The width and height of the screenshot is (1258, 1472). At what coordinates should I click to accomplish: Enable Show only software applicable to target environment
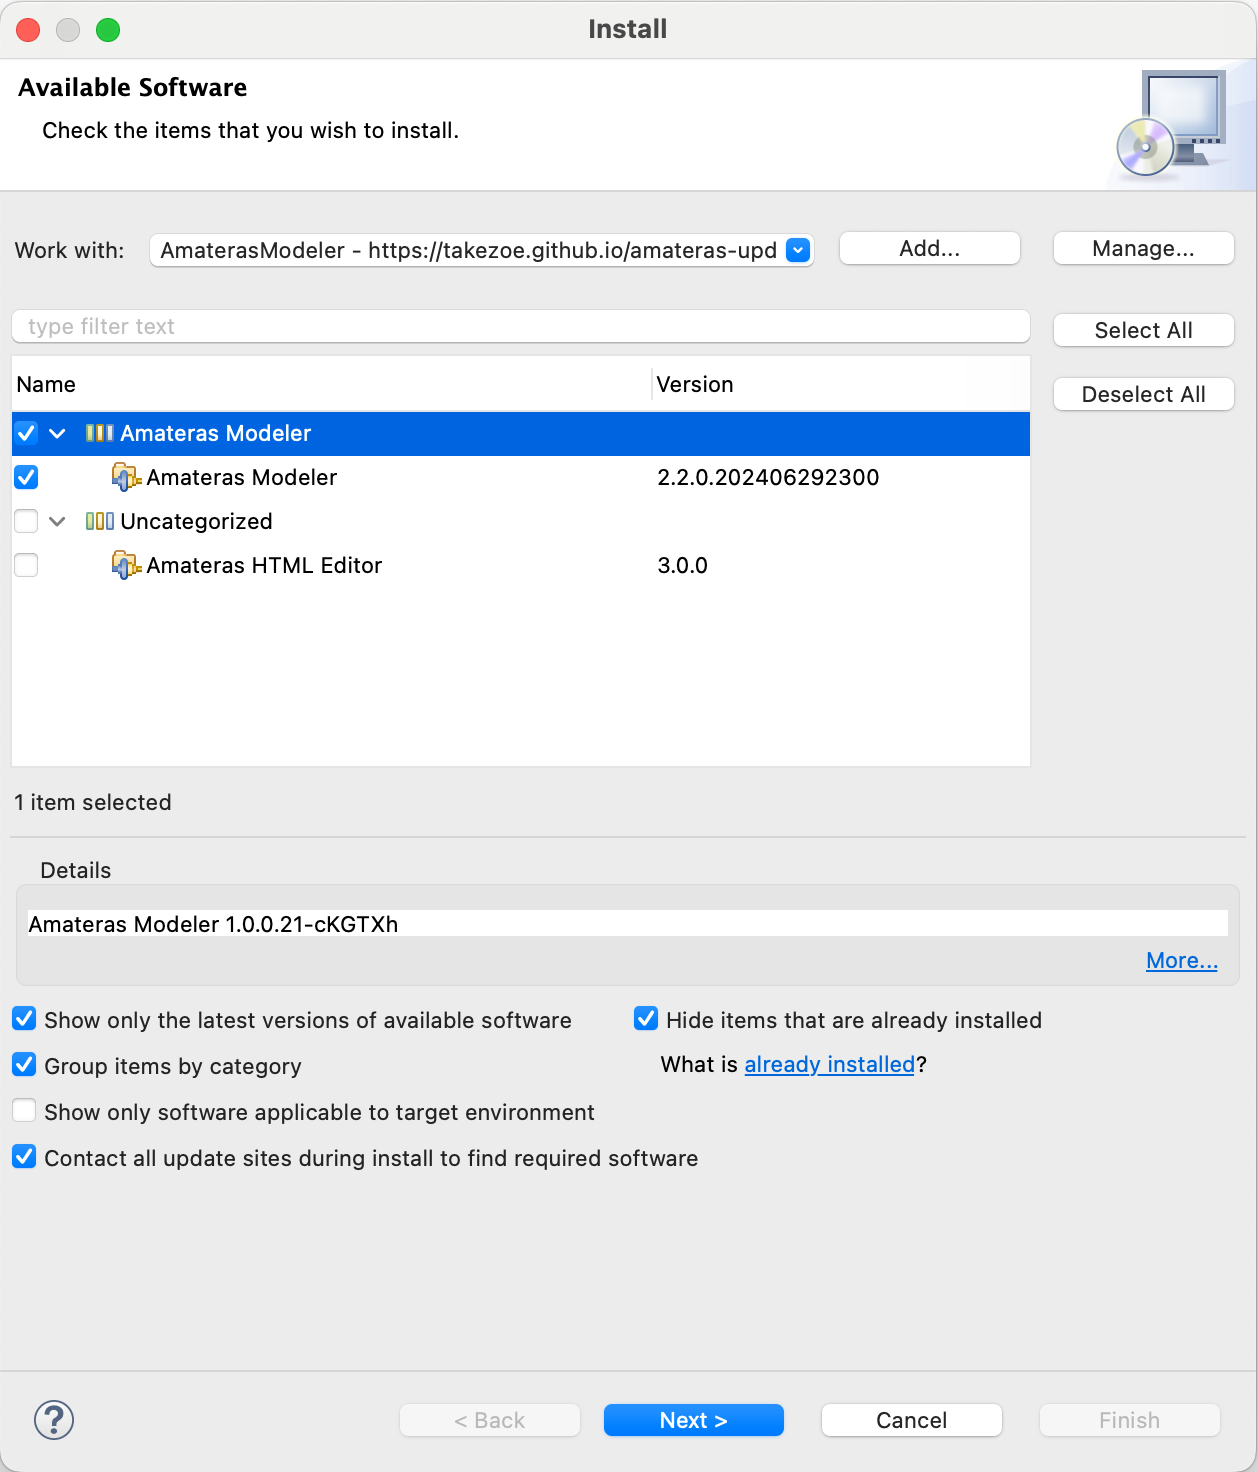click(x=25, y=1111)
